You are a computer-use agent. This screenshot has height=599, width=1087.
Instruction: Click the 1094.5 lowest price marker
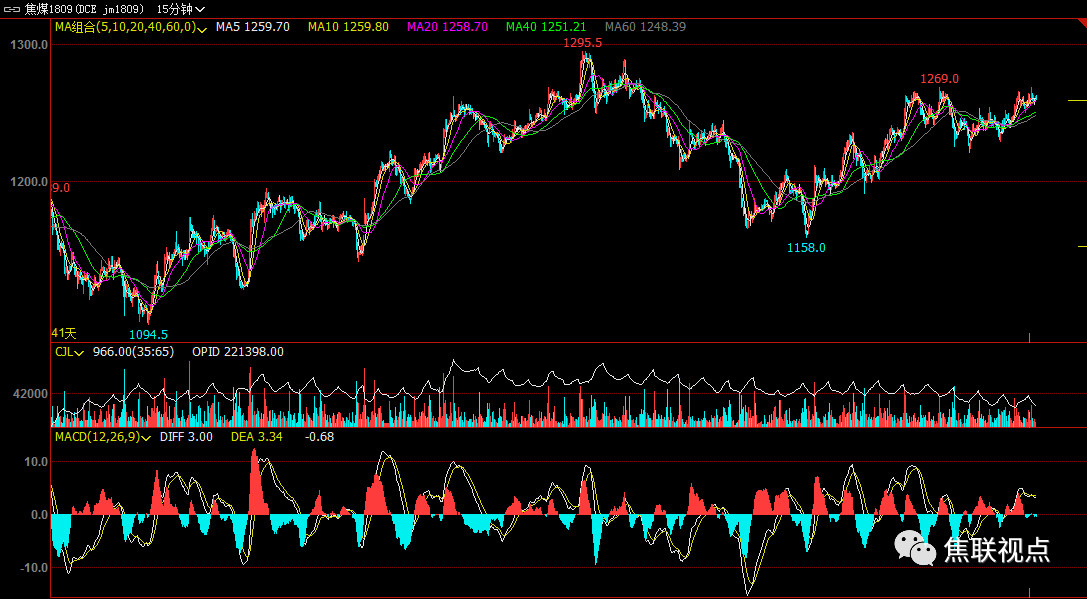(x=148, y=334)
